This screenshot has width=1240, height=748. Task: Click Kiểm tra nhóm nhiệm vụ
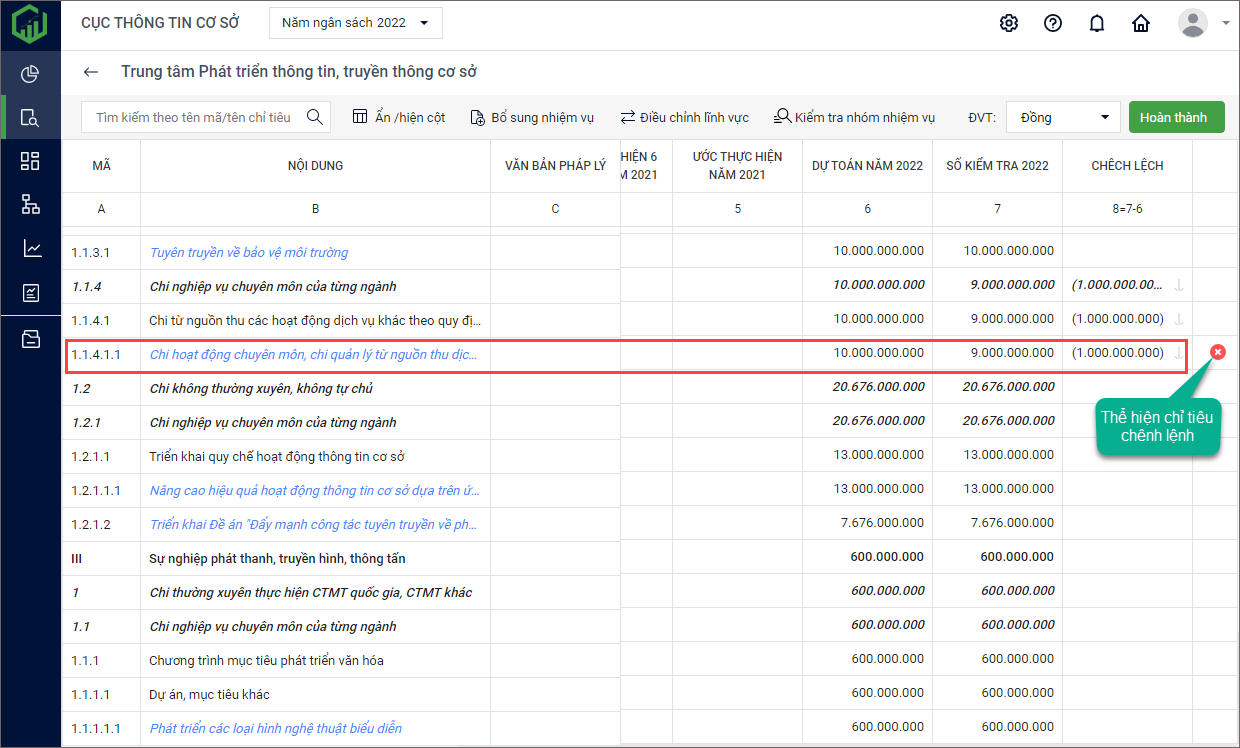tap(854, 117)
